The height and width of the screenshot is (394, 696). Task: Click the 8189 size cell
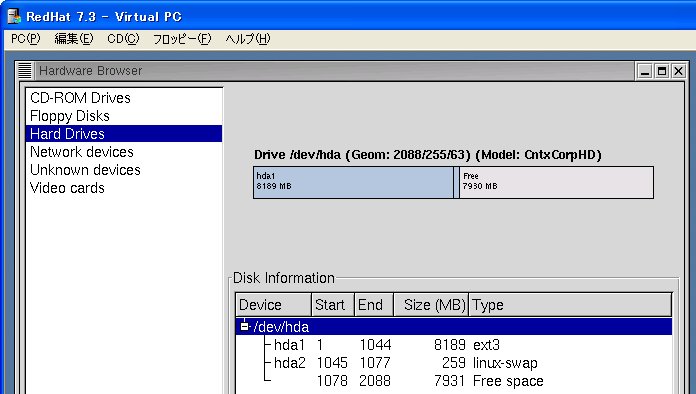click(450, 345)
